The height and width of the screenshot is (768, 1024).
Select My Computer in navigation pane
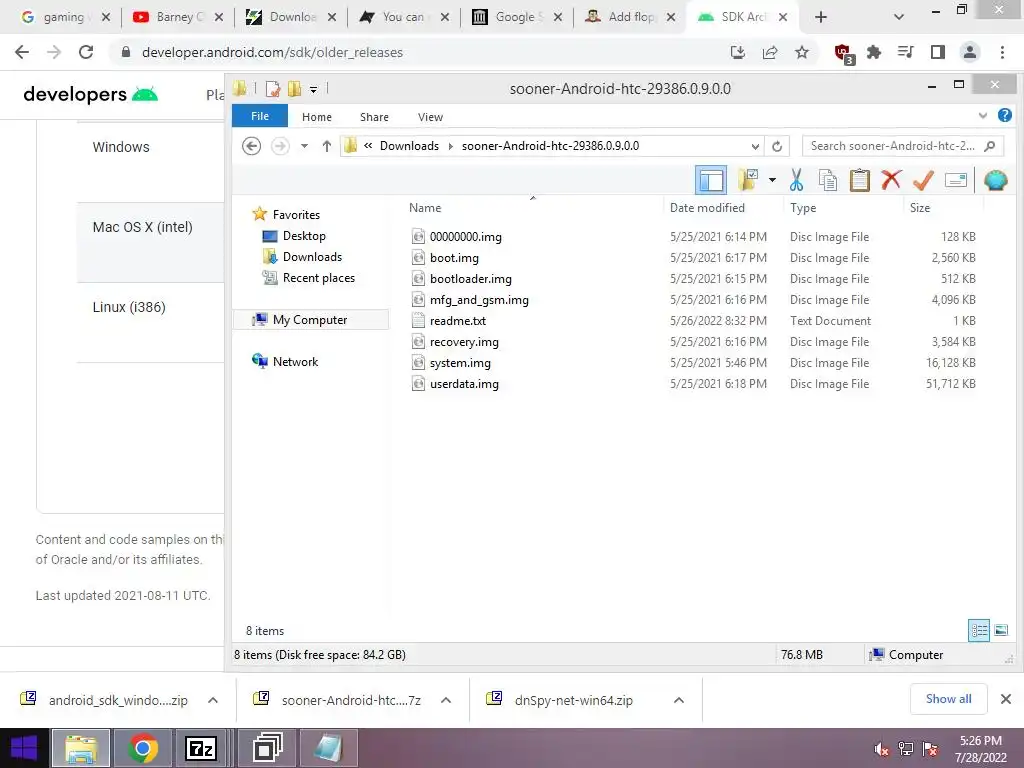(x=310, y=319)
